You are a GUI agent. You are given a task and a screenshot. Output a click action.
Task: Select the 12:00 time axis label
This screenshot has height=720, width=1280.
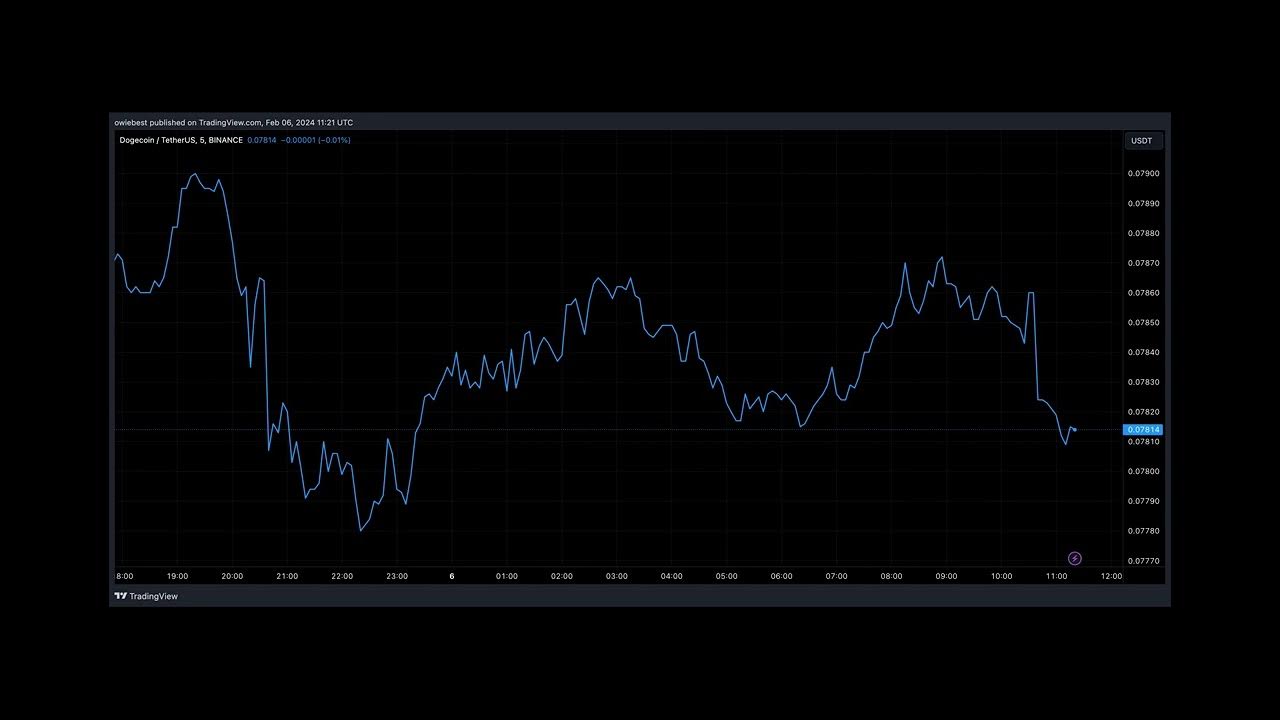click(1111, 577)
